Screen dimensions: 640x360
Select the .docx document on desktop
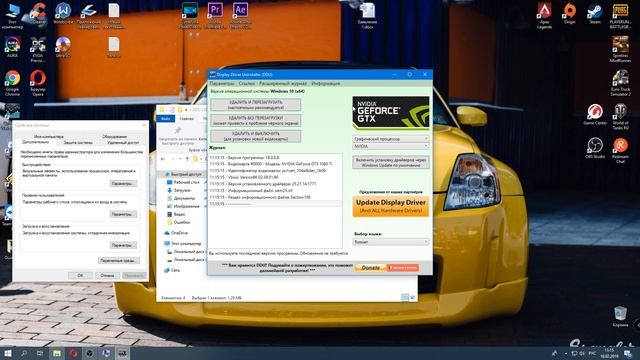(x=367, y=16)
